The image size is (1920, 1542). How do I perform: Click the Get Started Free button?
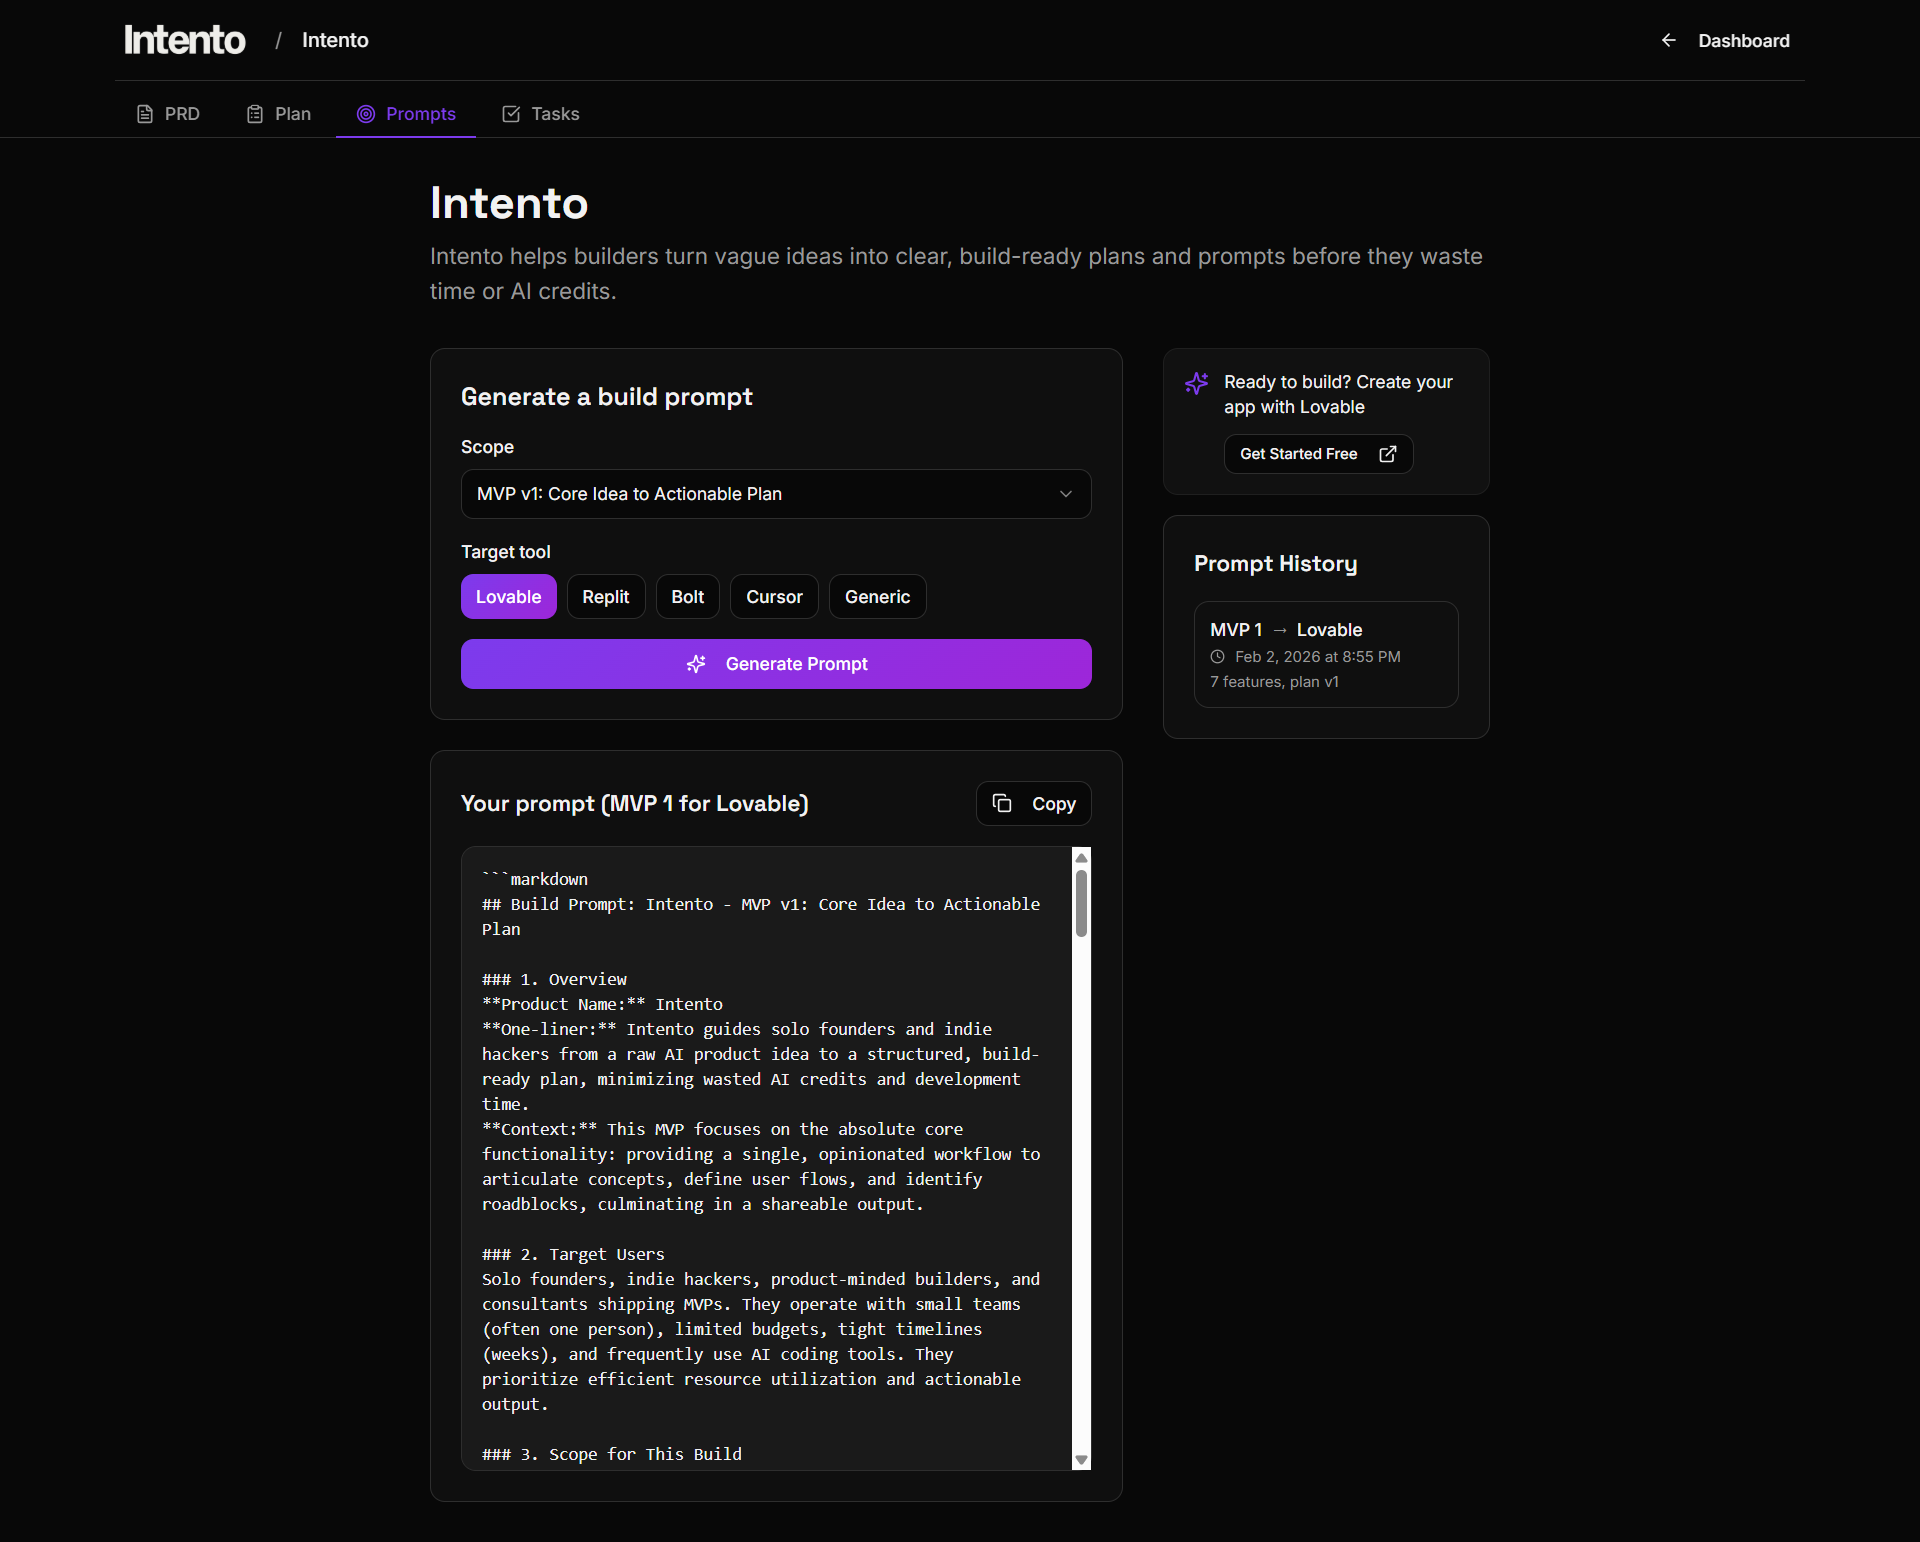point(1318,454)
